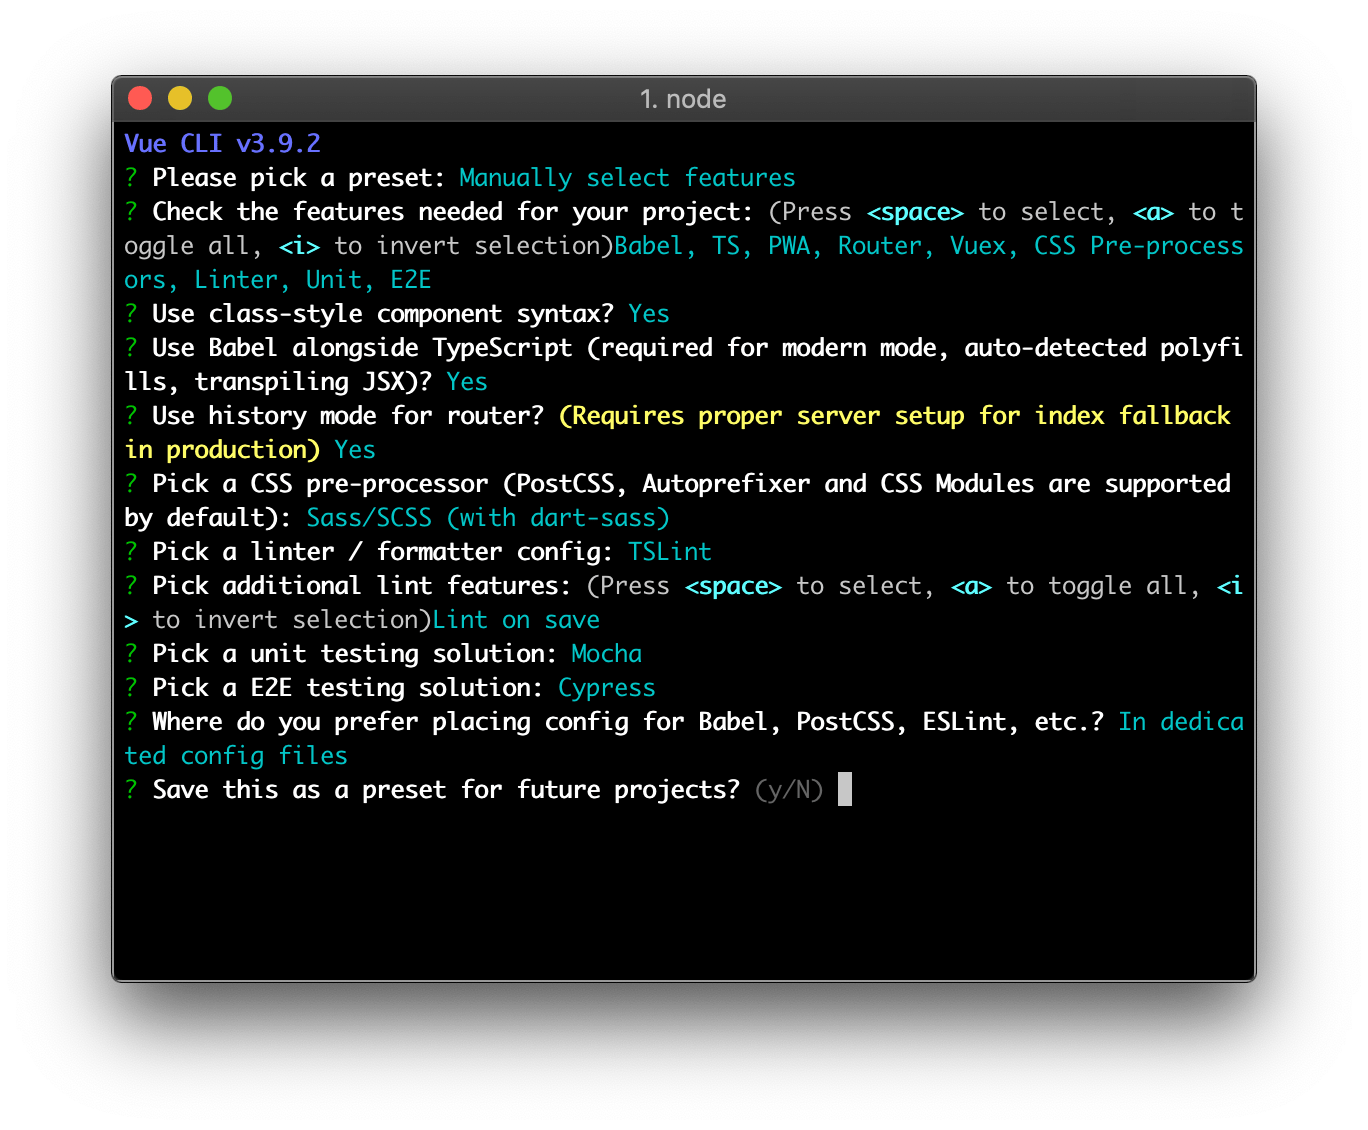Select the node title in the title bar
Screen dimensions: 1368x1130
pyautogui.click(x=683, y=99)
